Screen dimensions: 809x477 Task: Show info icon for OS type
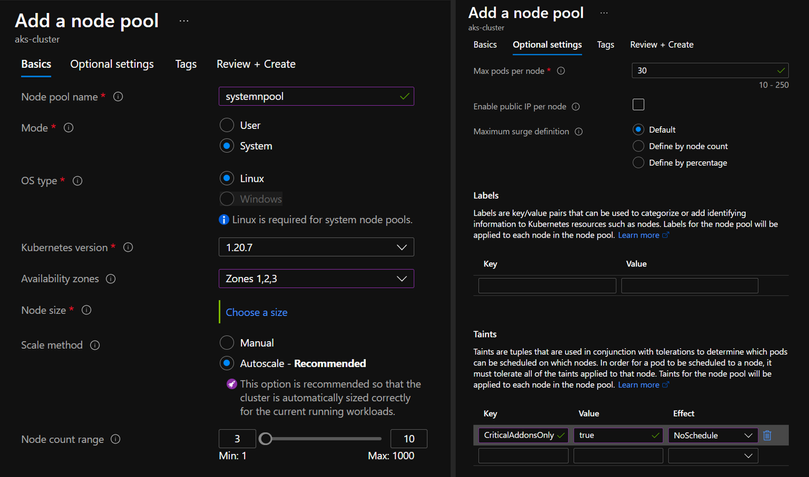(77, 181)
